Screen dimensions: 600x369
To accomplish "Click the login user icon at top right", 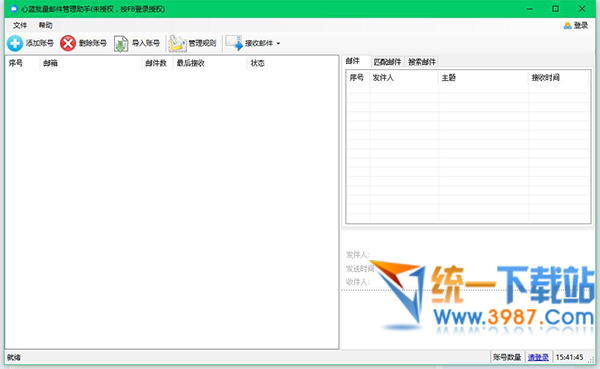I will coord(567,26).
